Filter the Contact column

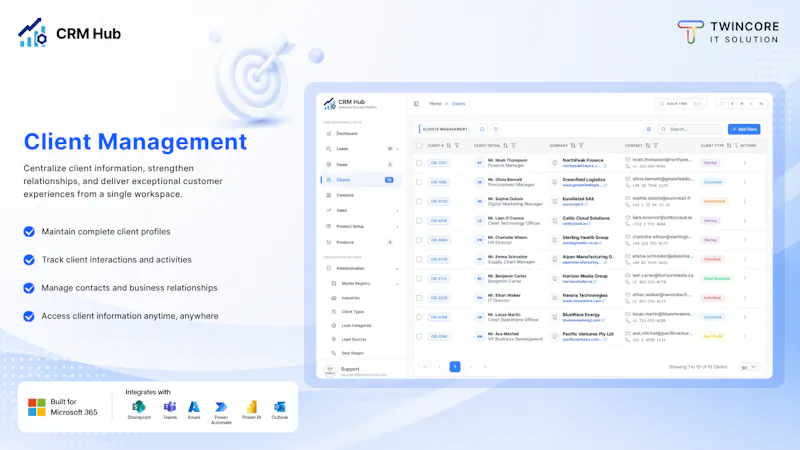[x=656, y=145]
